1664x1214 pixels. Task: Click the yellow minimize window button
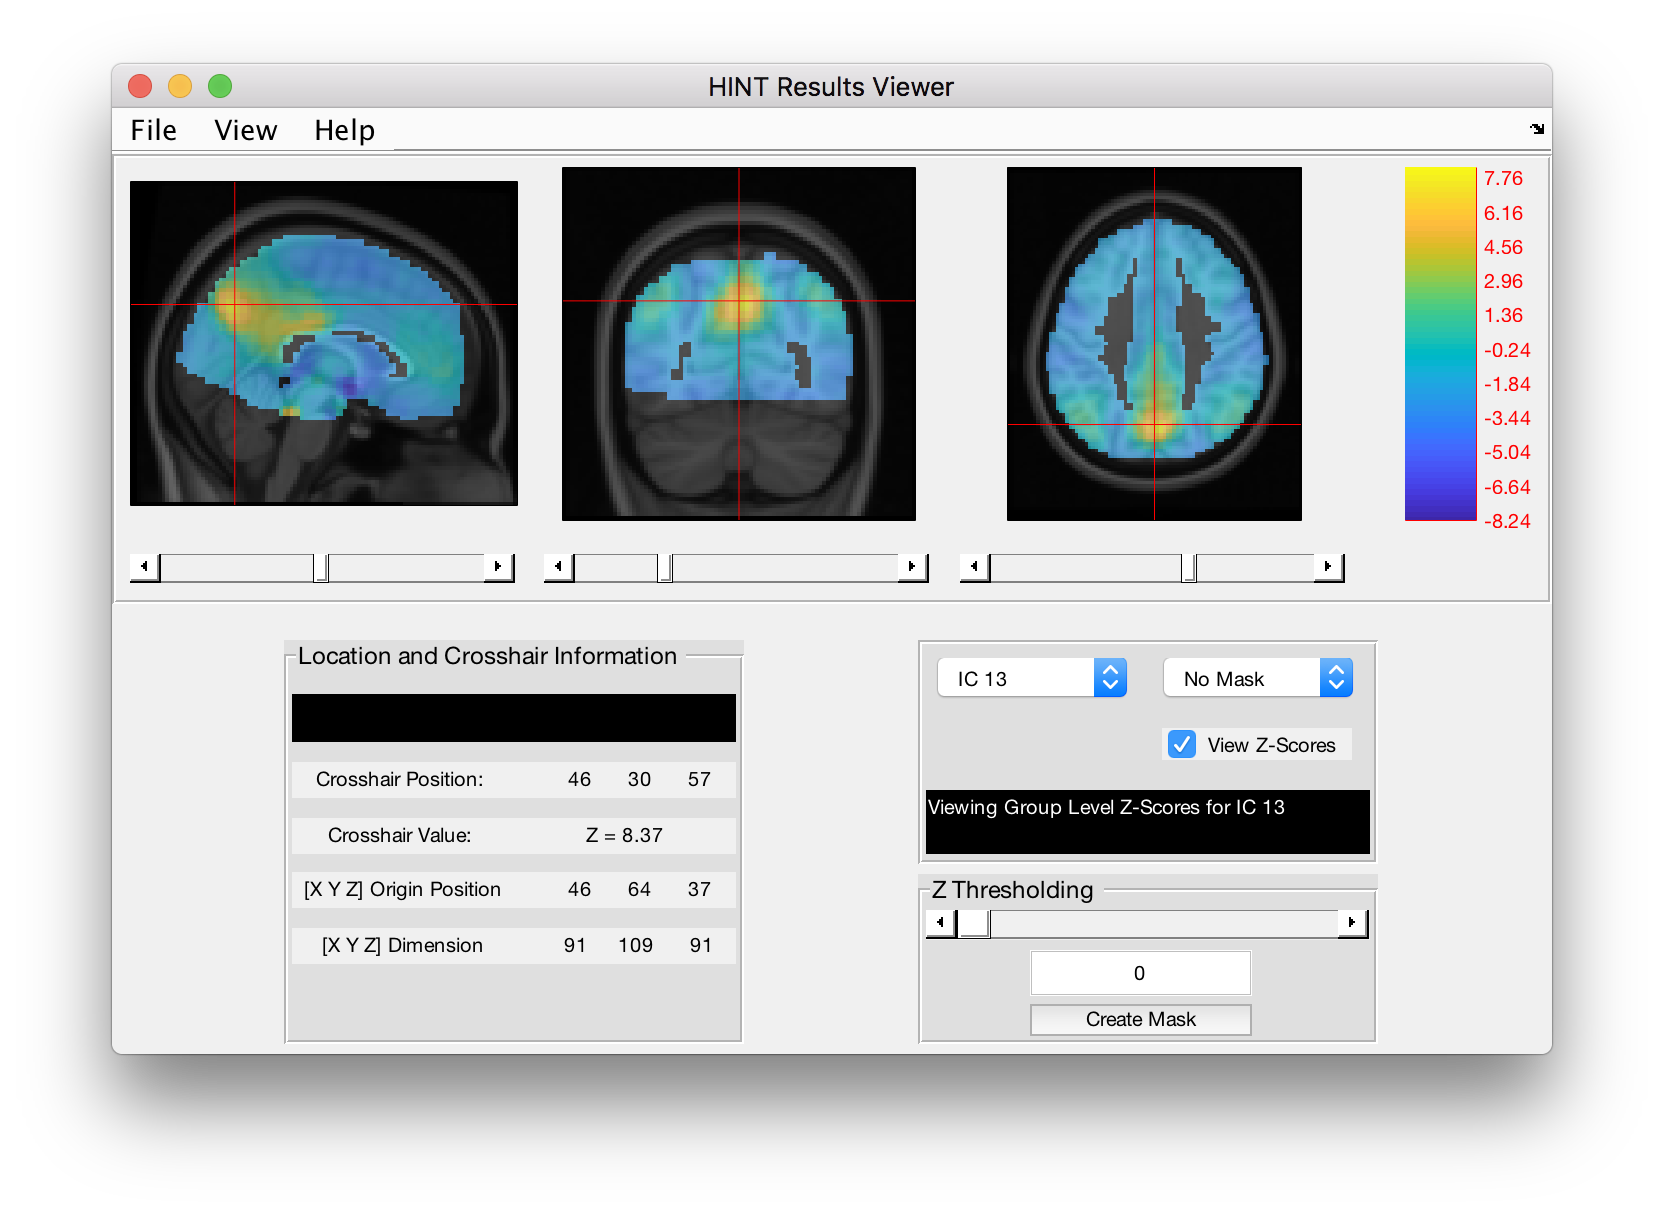(180, 86)
